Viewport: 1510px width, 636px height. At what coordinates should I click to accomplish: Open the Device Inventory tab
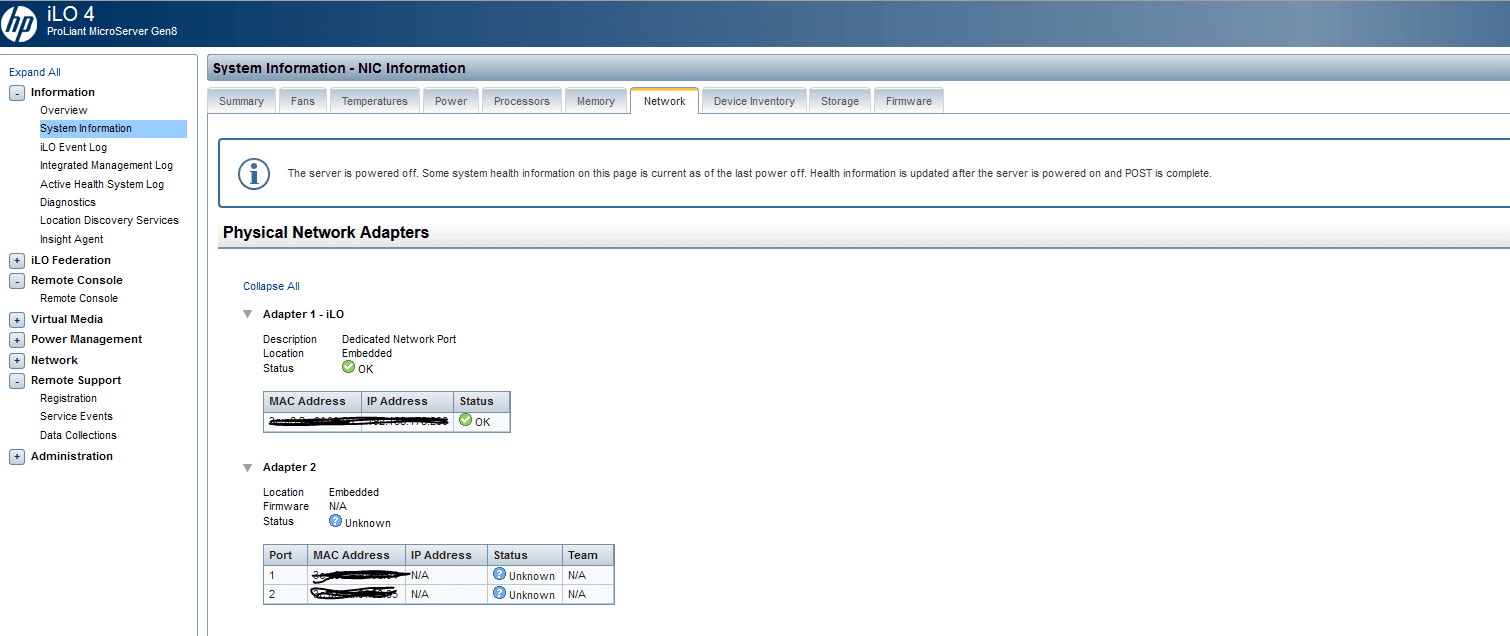754,101
